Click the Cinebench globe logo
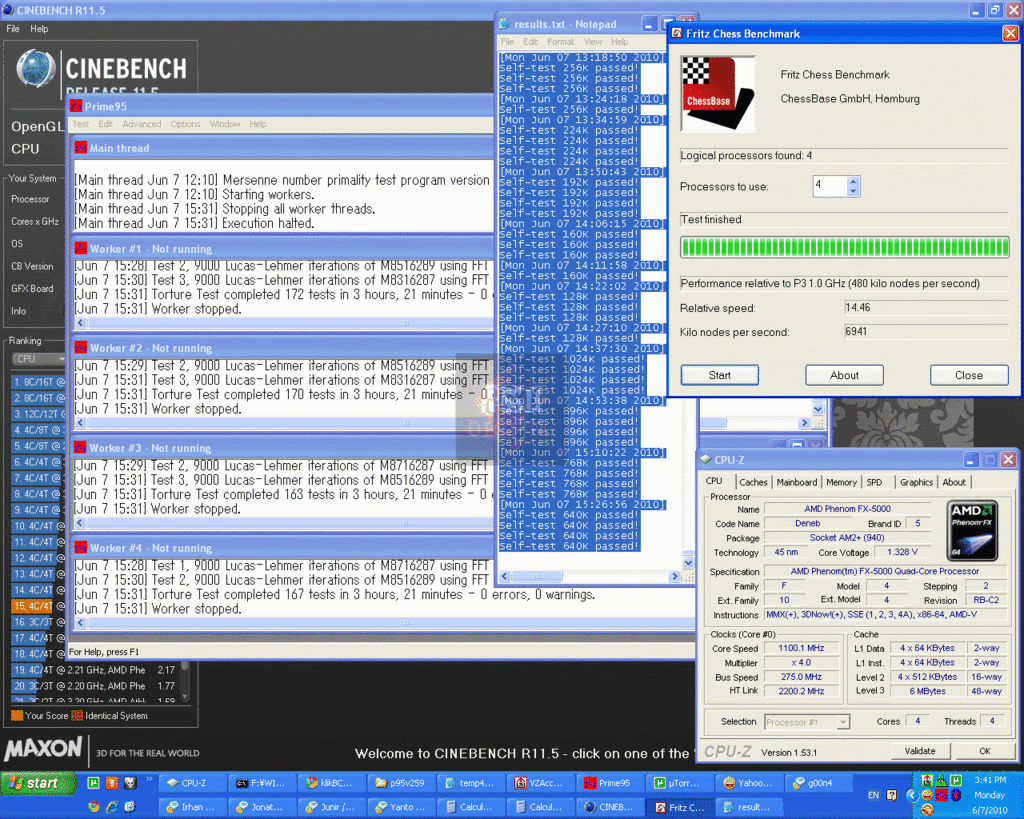The image size is (1024, 819). [36, 68]
